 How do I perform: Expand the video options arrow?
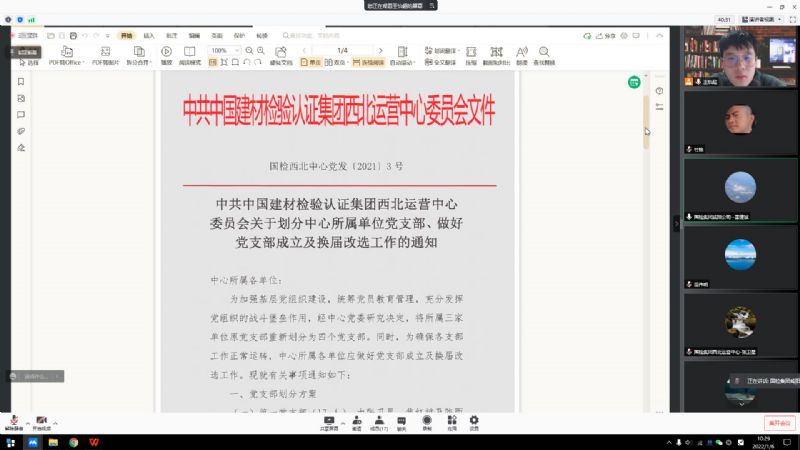(x=55, y=421)
